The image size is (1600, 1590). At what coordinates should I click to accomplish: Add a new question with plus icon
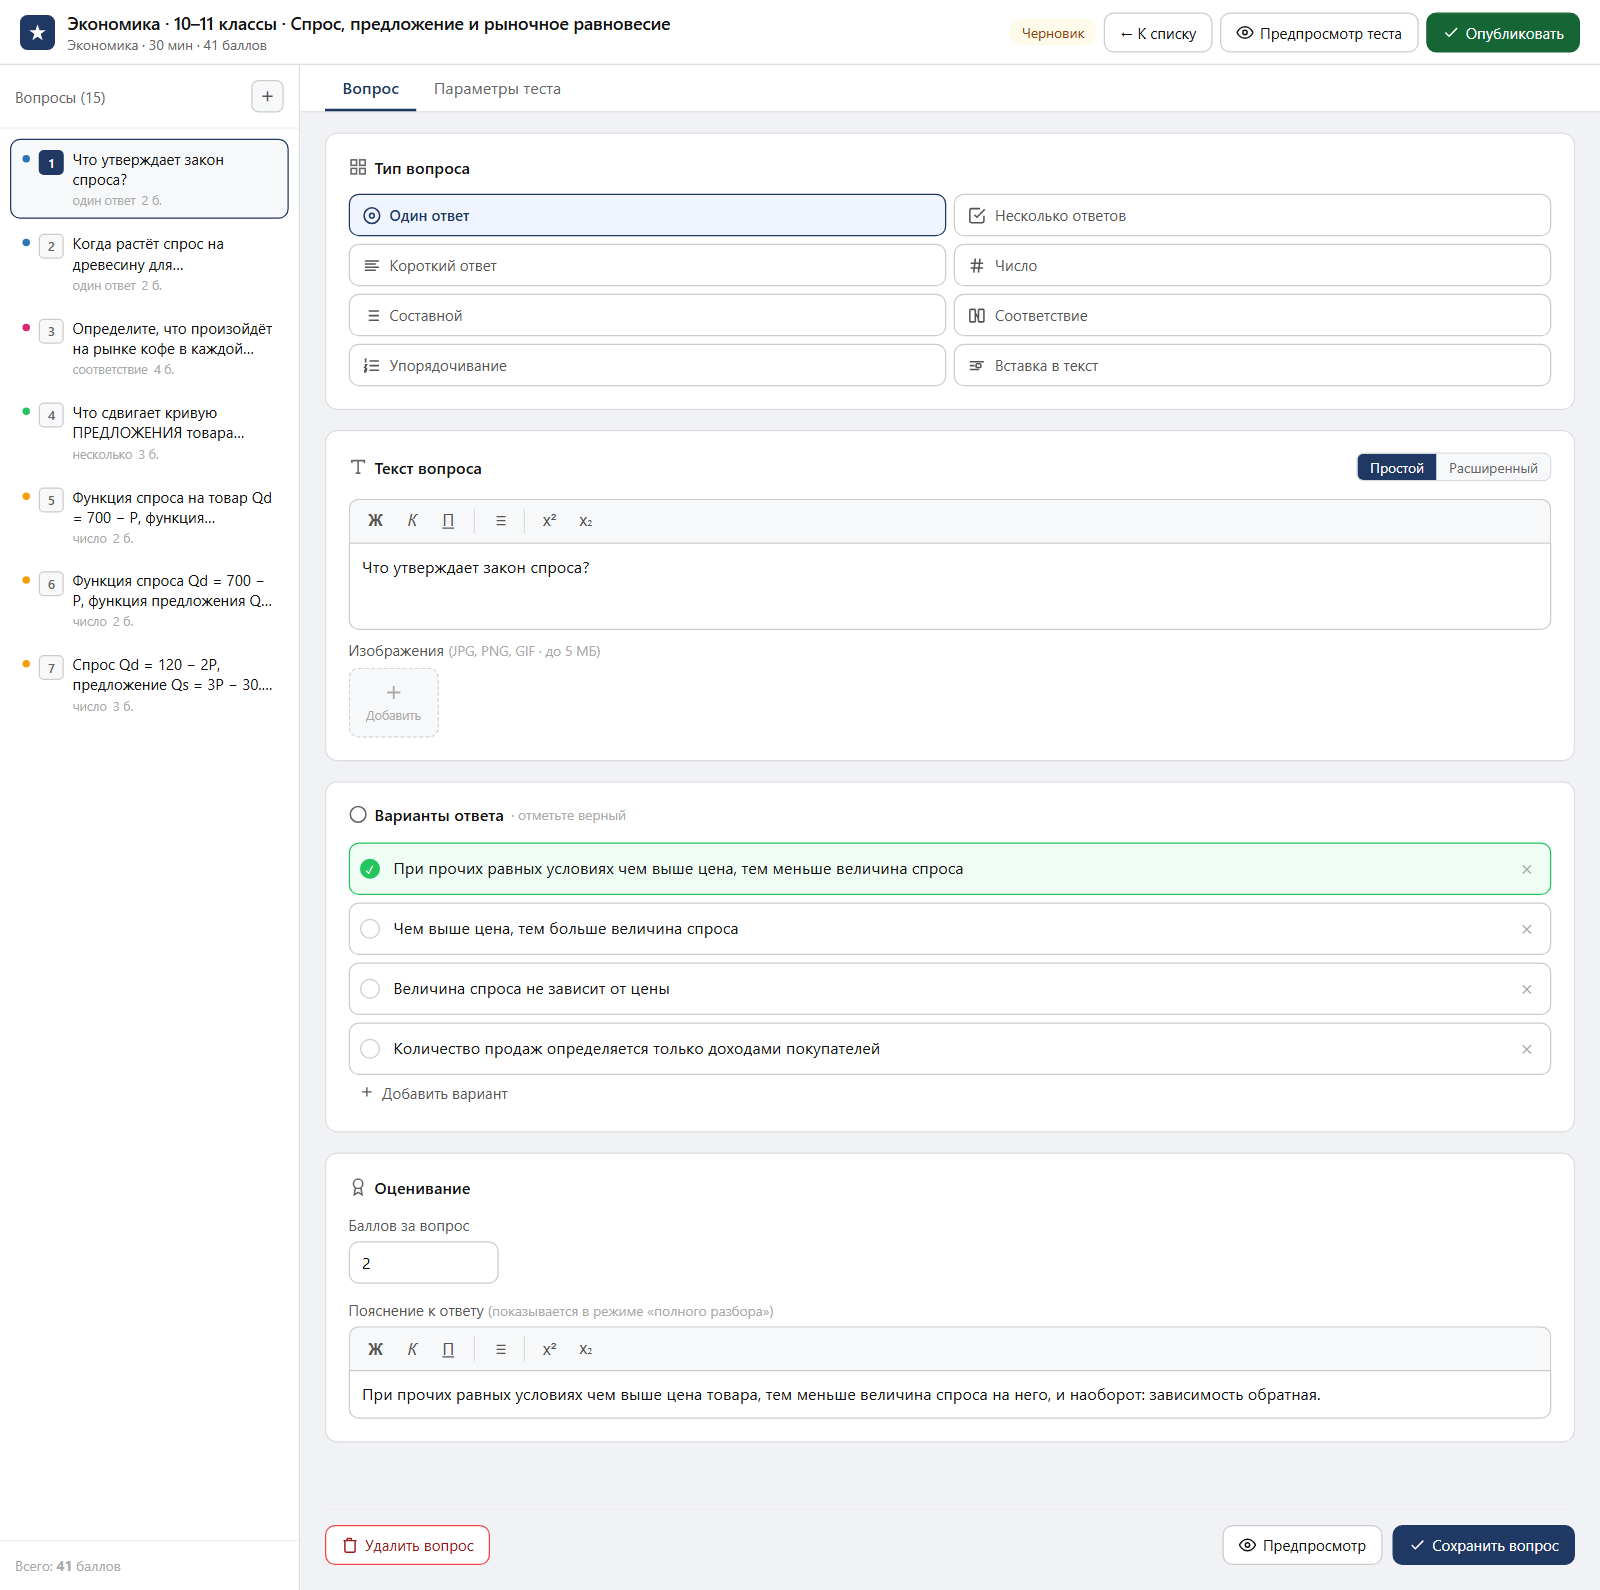tap(267, 97)
